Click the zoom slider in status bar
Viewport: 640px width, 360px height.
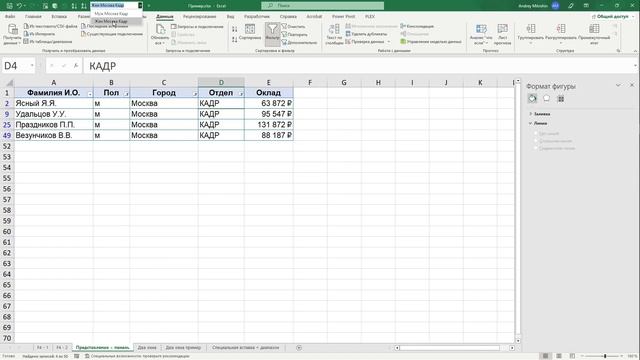[605, 356]
